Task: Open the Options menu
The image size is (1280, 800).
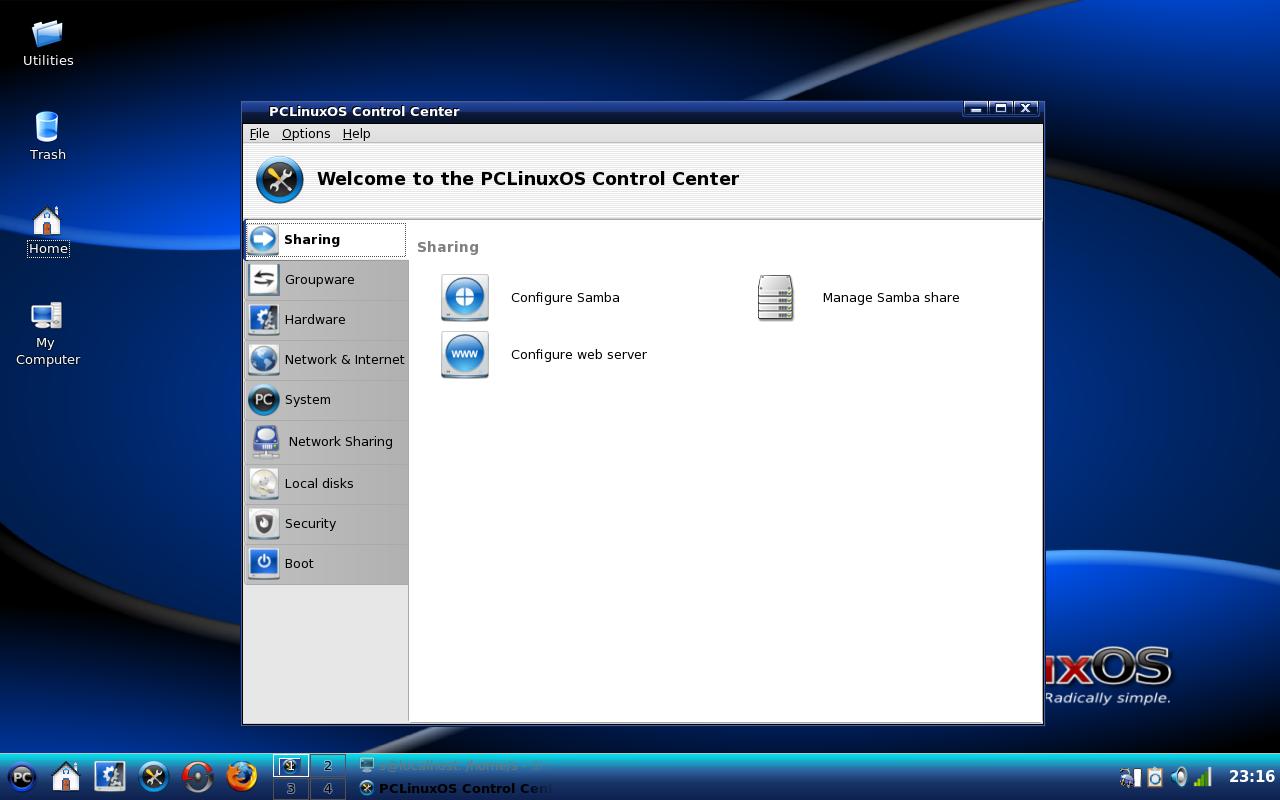Action: [306, 133]
